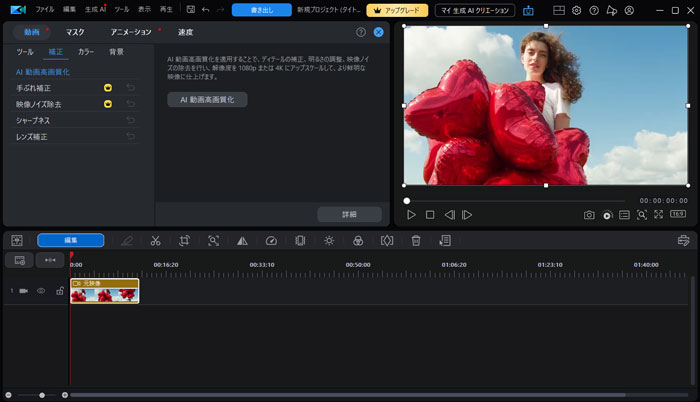Viewport: 700px width, 402px height.
Task: Click the preview zoom magnifier icon
Action: click(x=642, y=215)
